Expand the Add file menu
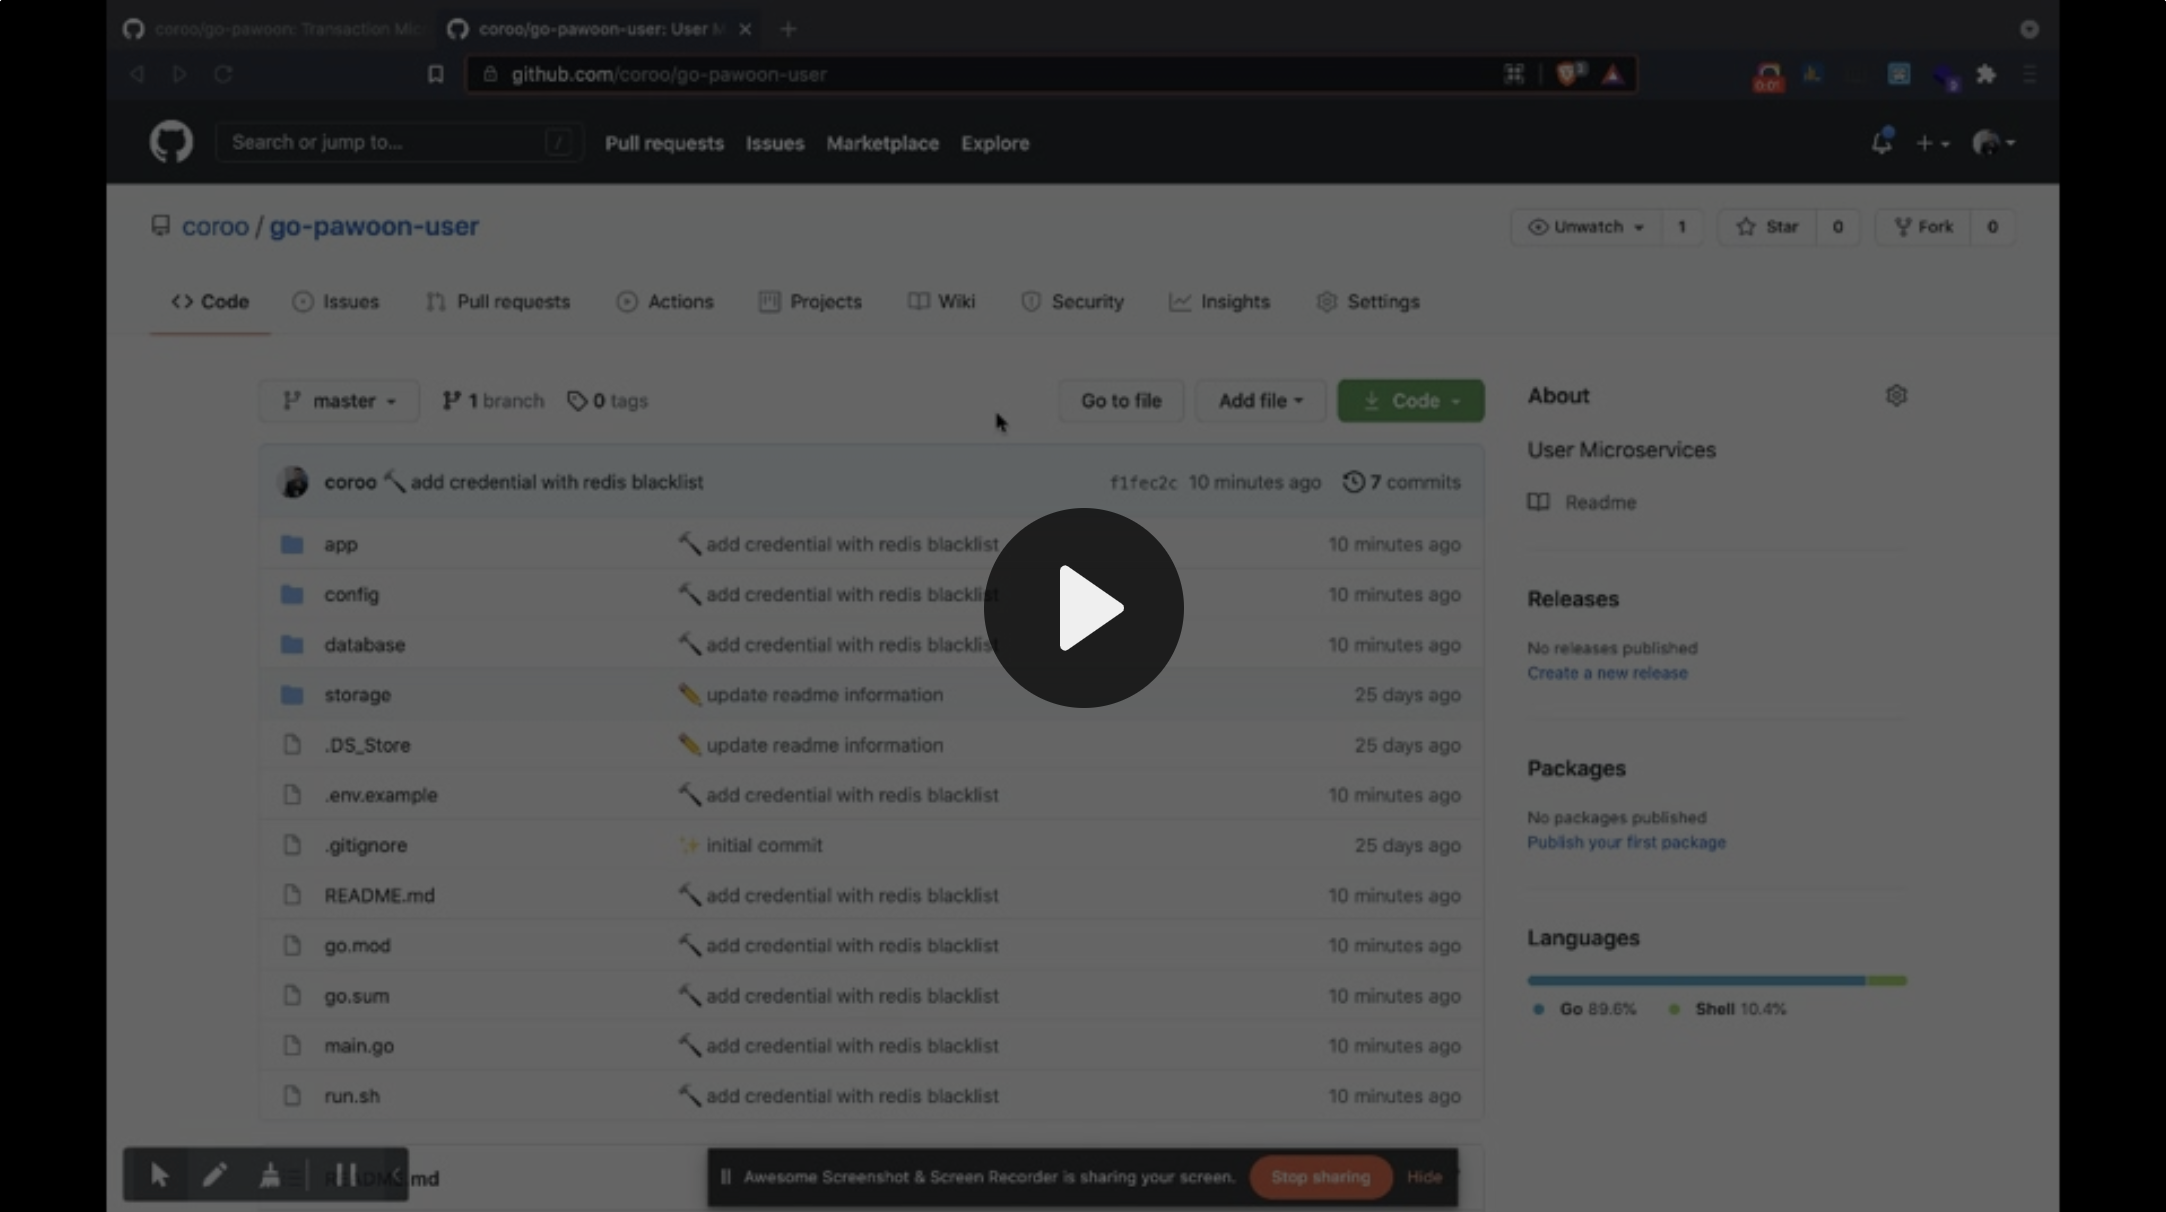The image size is (2166, 1212). click(x=1260, y=401)
